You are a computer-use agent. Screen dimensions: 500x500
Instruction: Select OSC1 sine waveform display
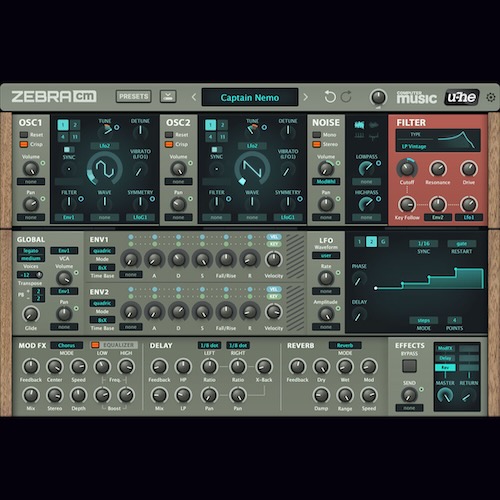coord(105,169)
